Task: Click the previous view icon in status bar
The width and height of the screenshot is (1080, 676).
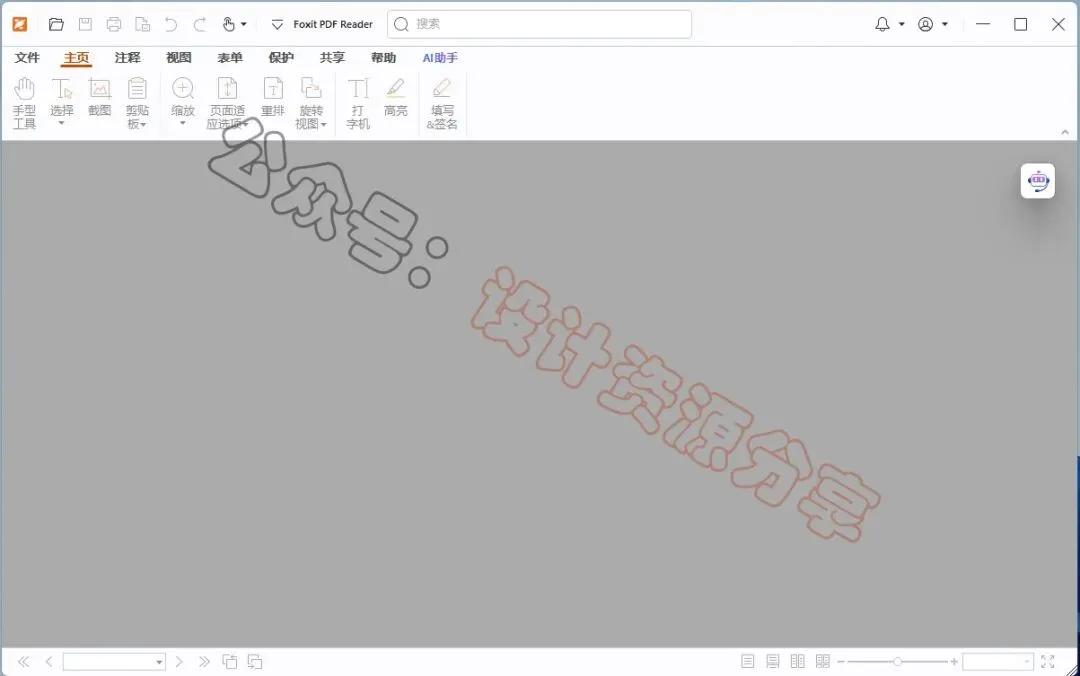Action: pos(230,662)
